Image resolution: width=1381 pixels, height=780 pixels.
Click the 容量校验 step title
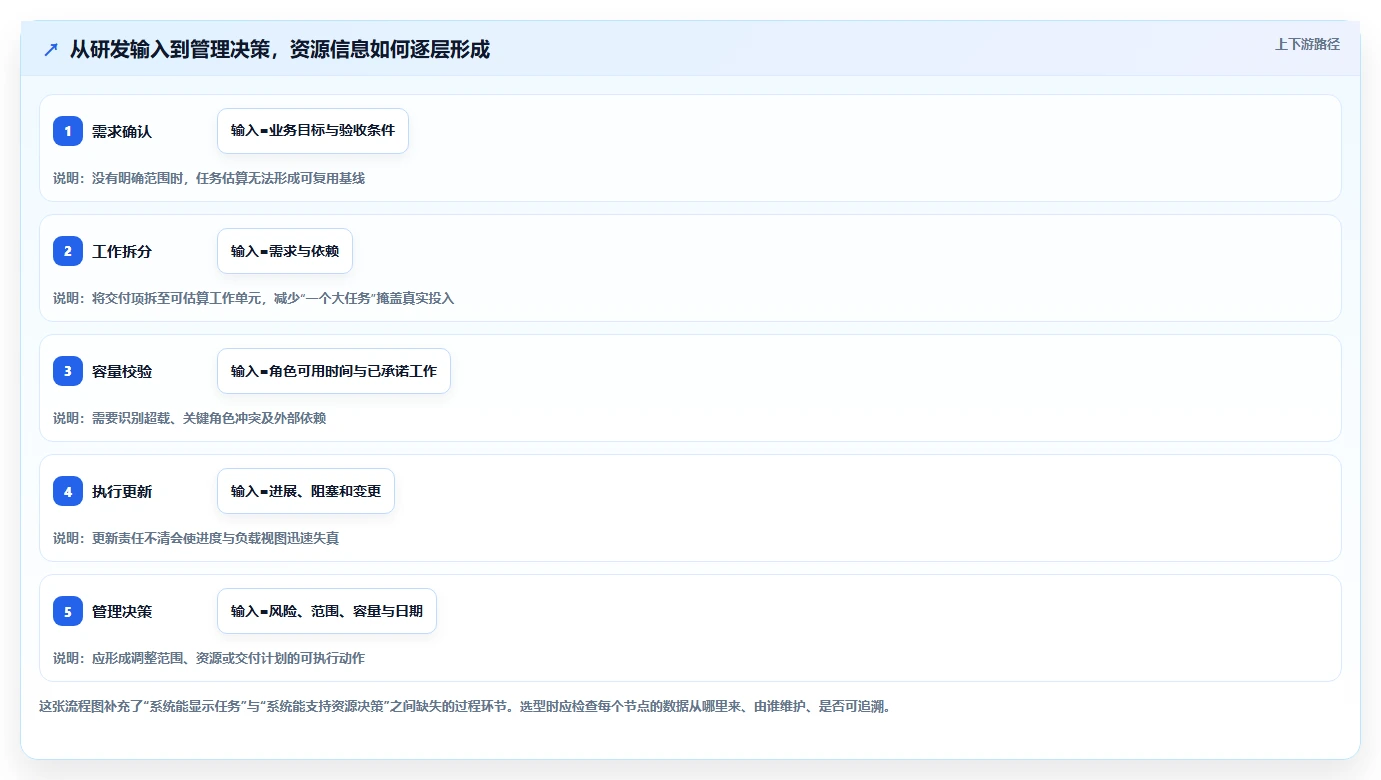(122, 371)
